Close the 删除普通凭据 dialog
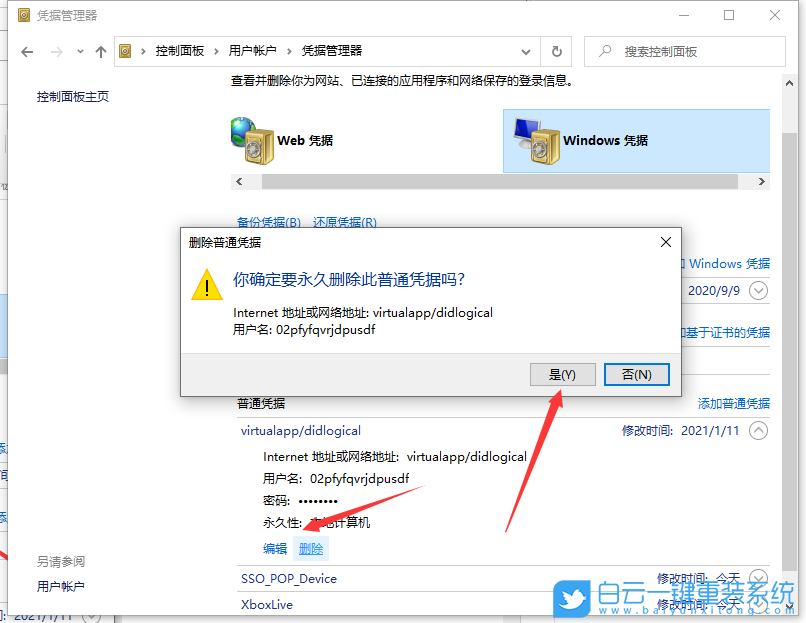 [665, 241]
